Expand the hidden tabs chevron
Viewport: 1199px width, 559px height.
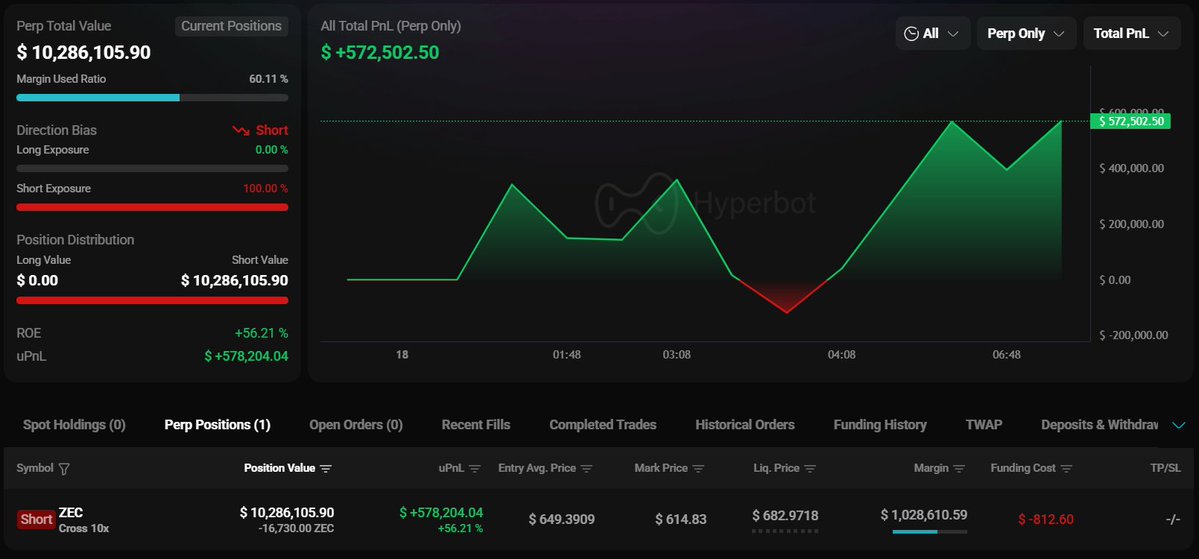tap(1178, 425)
